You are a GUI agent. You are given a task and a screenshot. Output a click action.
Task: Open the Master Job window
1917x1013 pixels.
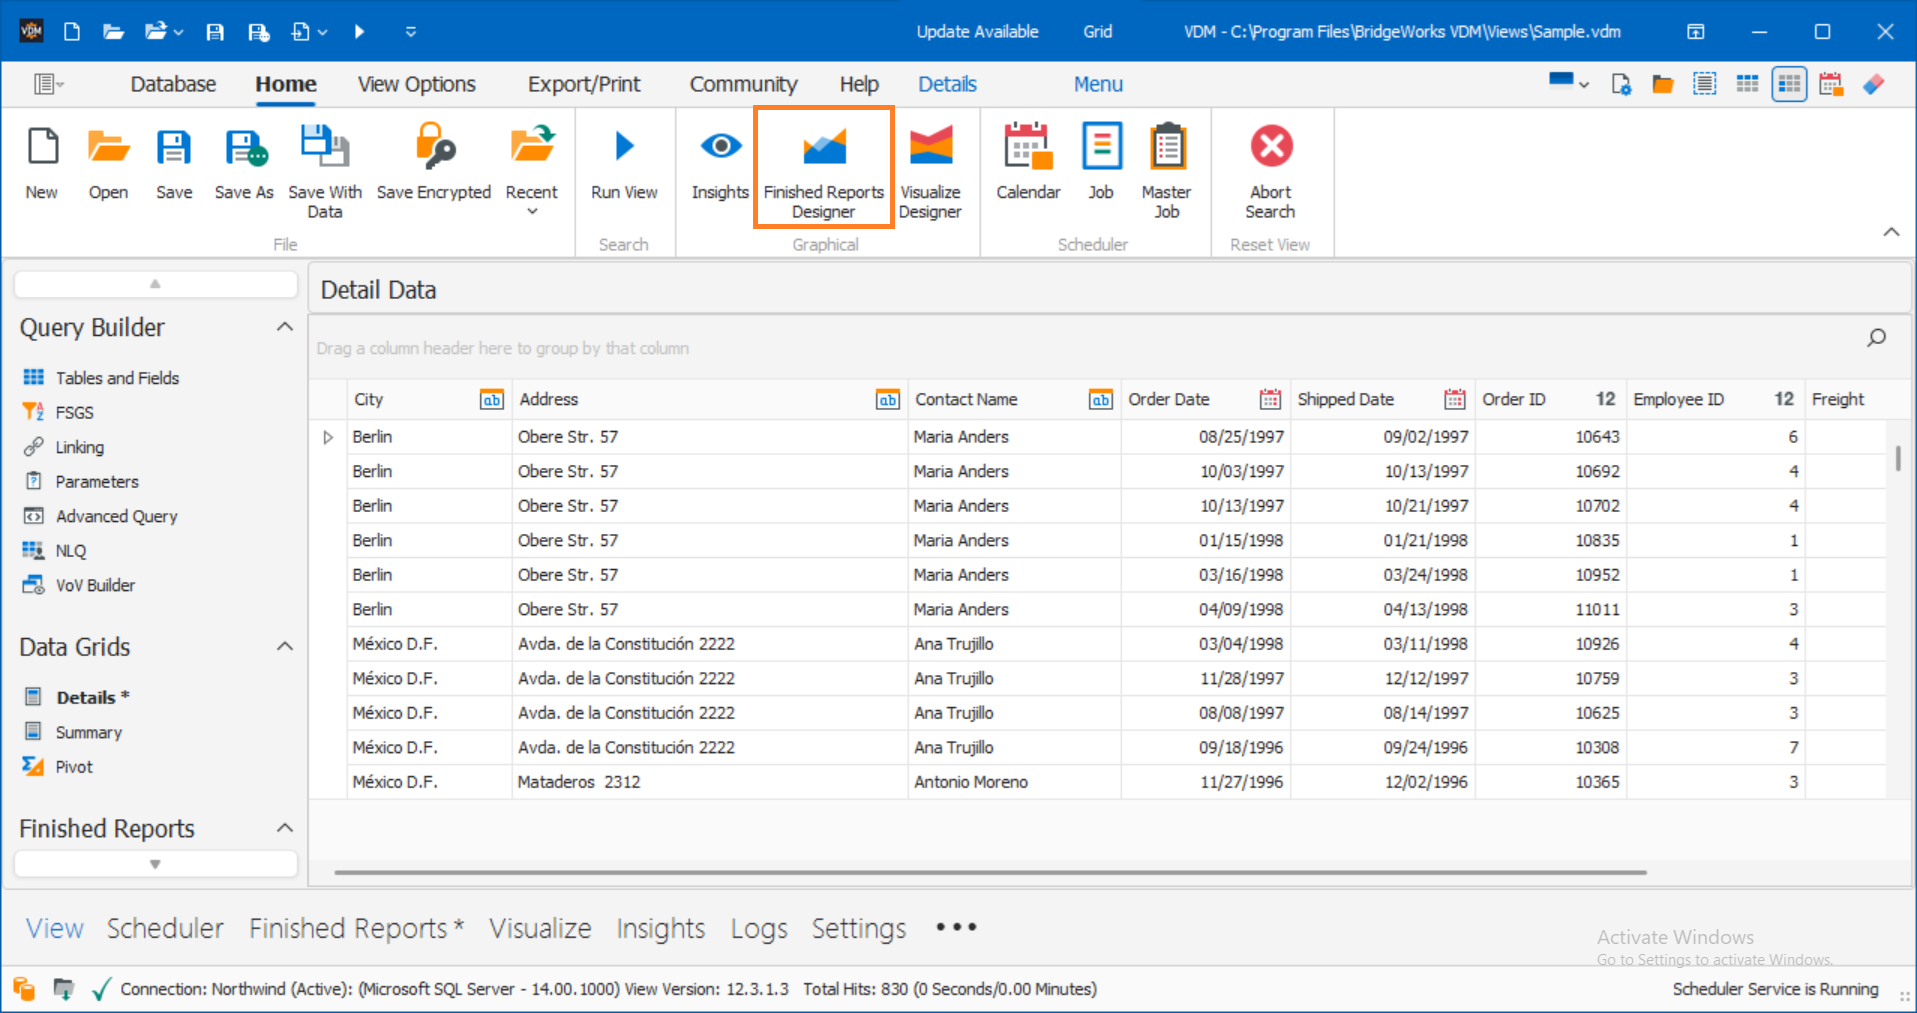(x=1166, y=166)
